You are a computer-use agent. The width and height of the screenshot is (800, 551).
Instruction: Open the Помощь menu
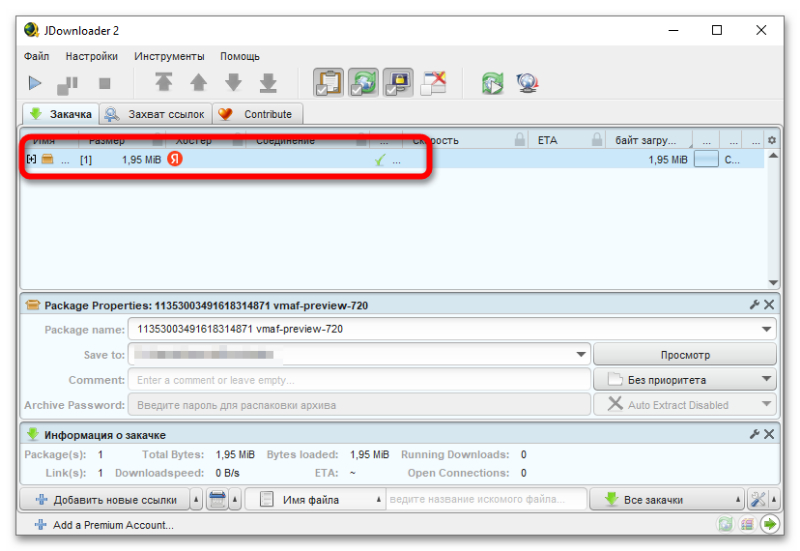coord(240,56)
